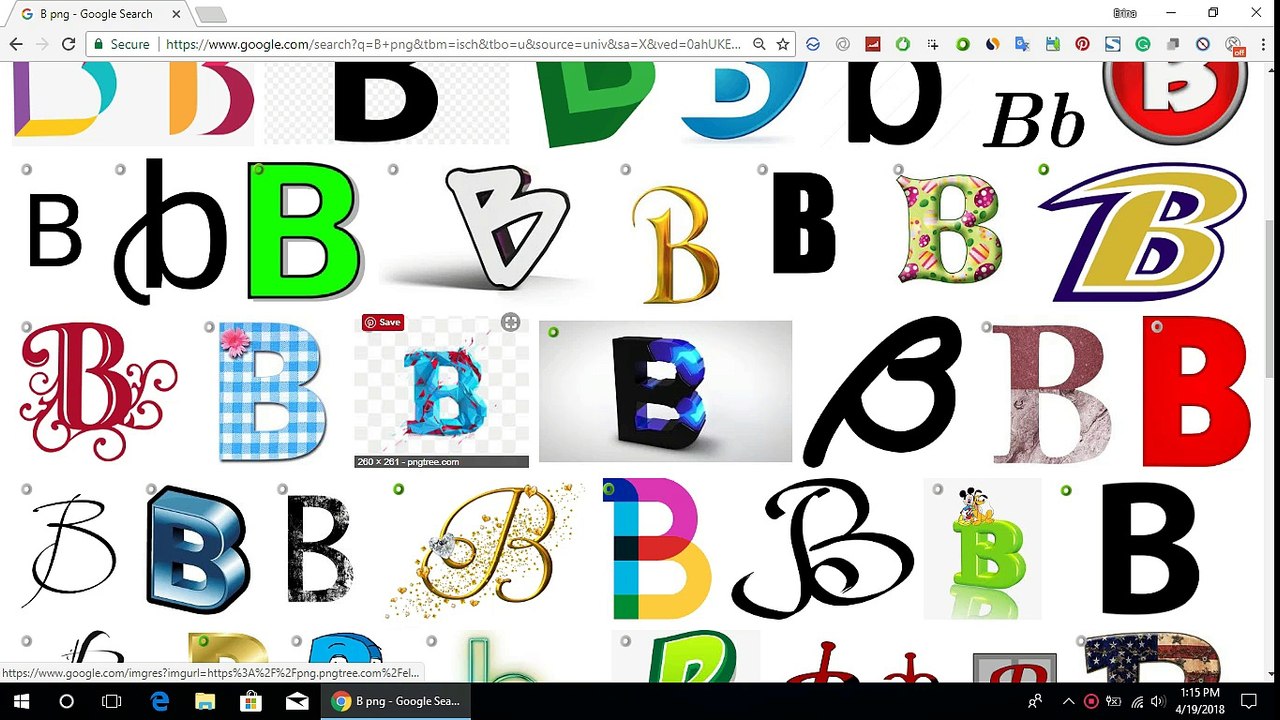Image resolution: width=1280 pixels, height=720 pixels.
Task: Click the Brina profile button
Action: [1125, 13]
